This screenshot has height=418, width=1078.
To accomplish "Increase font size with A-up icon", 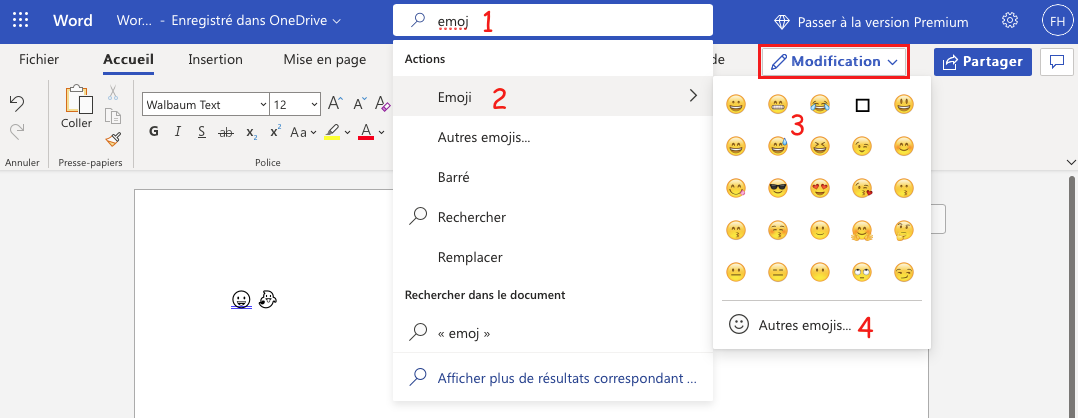I will pos(335,104).
